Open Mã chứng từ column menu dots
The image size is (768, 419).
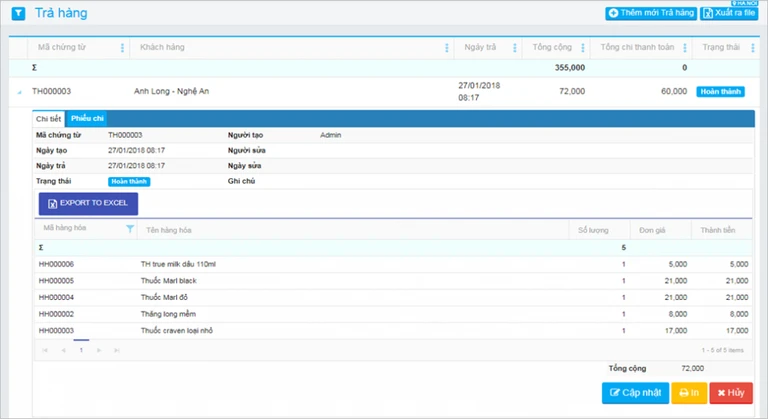coord(122,48)
